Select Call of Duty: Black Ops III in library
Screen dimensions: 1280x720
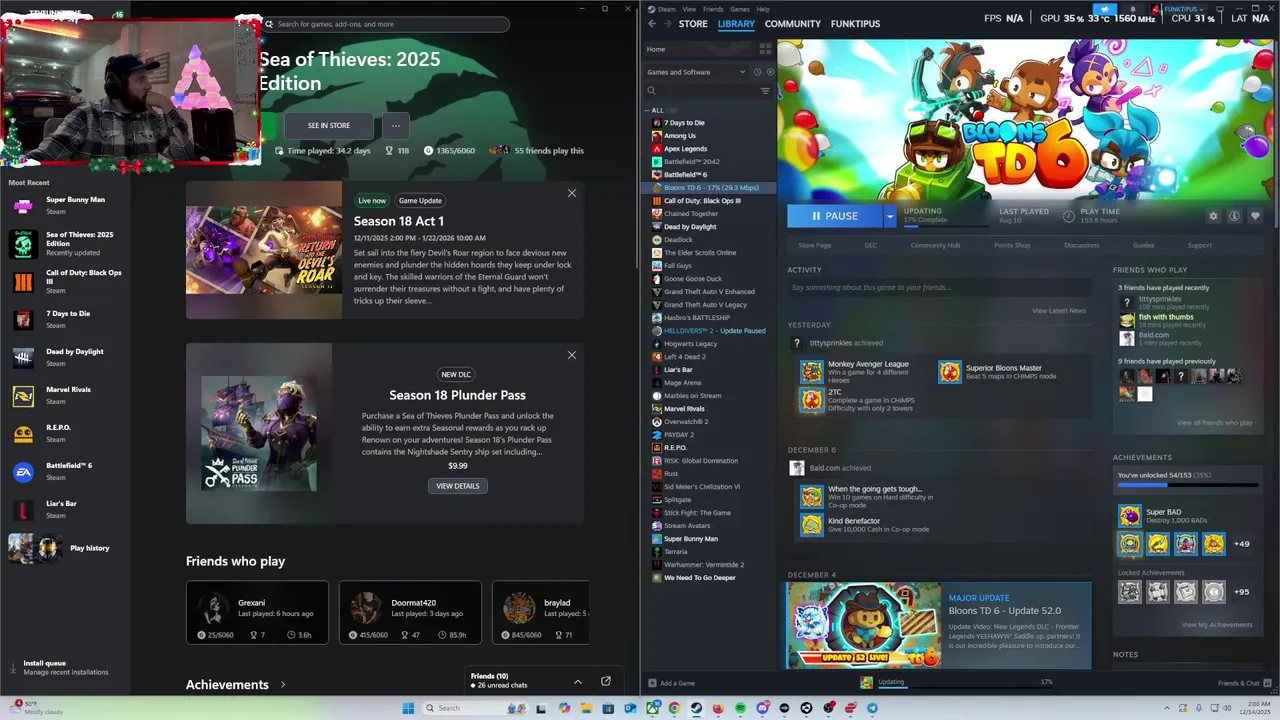pos(702,200)
